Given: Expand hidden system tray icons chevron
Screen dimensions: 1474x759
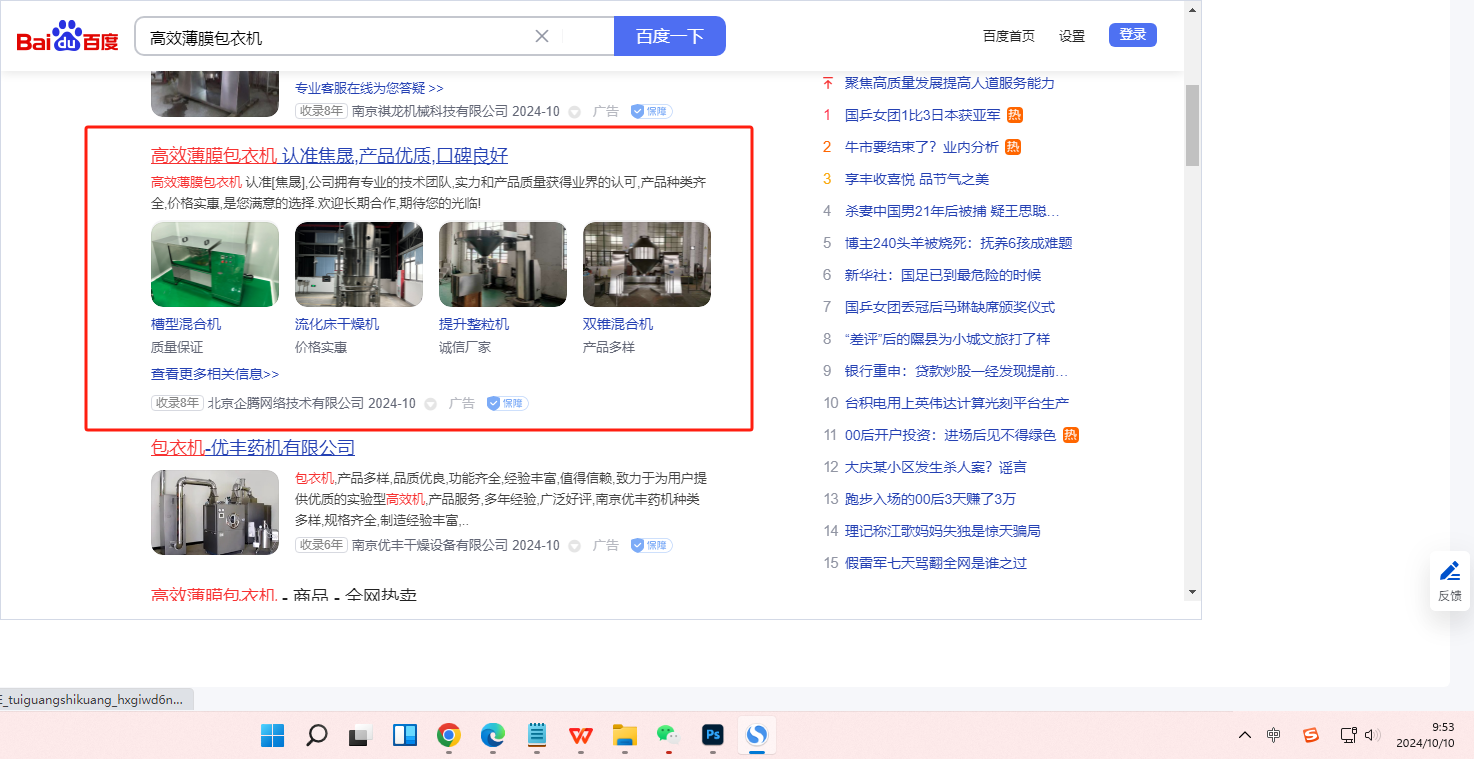Looking at the screenshot, I should pos(1244,735).
